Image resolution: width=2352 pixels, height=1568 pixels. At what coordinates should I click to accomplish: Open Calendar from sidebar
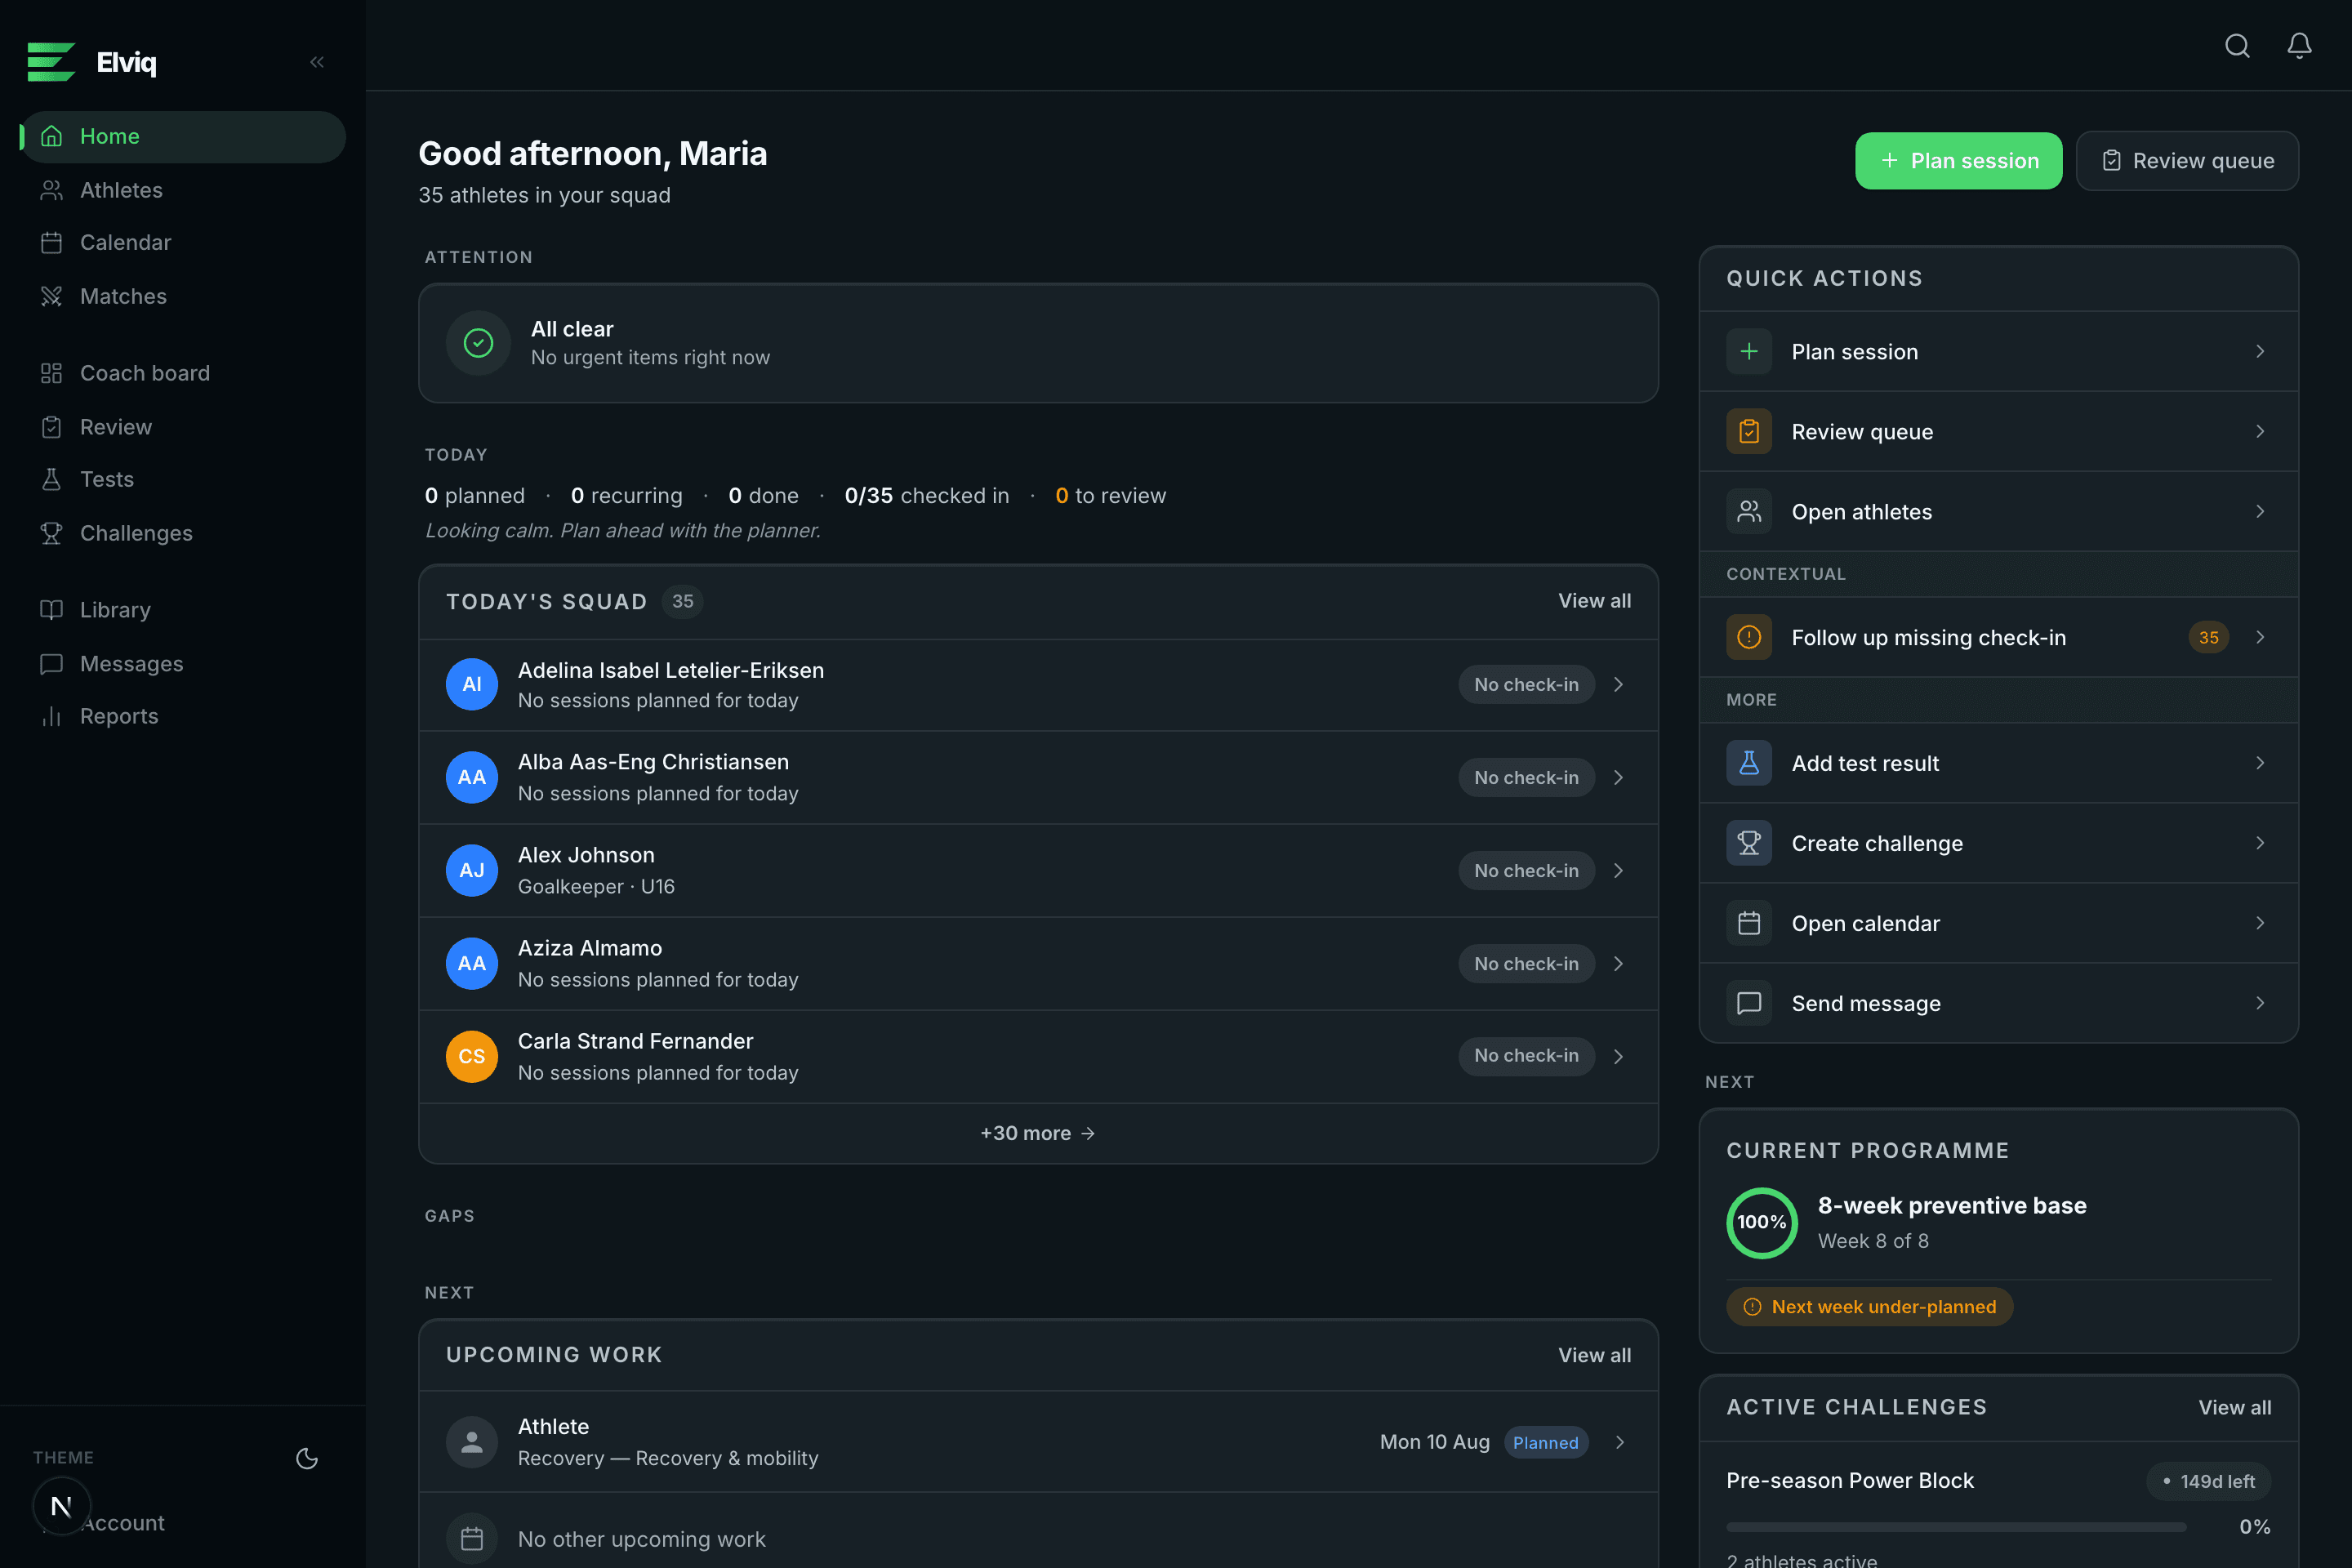click(x=183, y=243)
